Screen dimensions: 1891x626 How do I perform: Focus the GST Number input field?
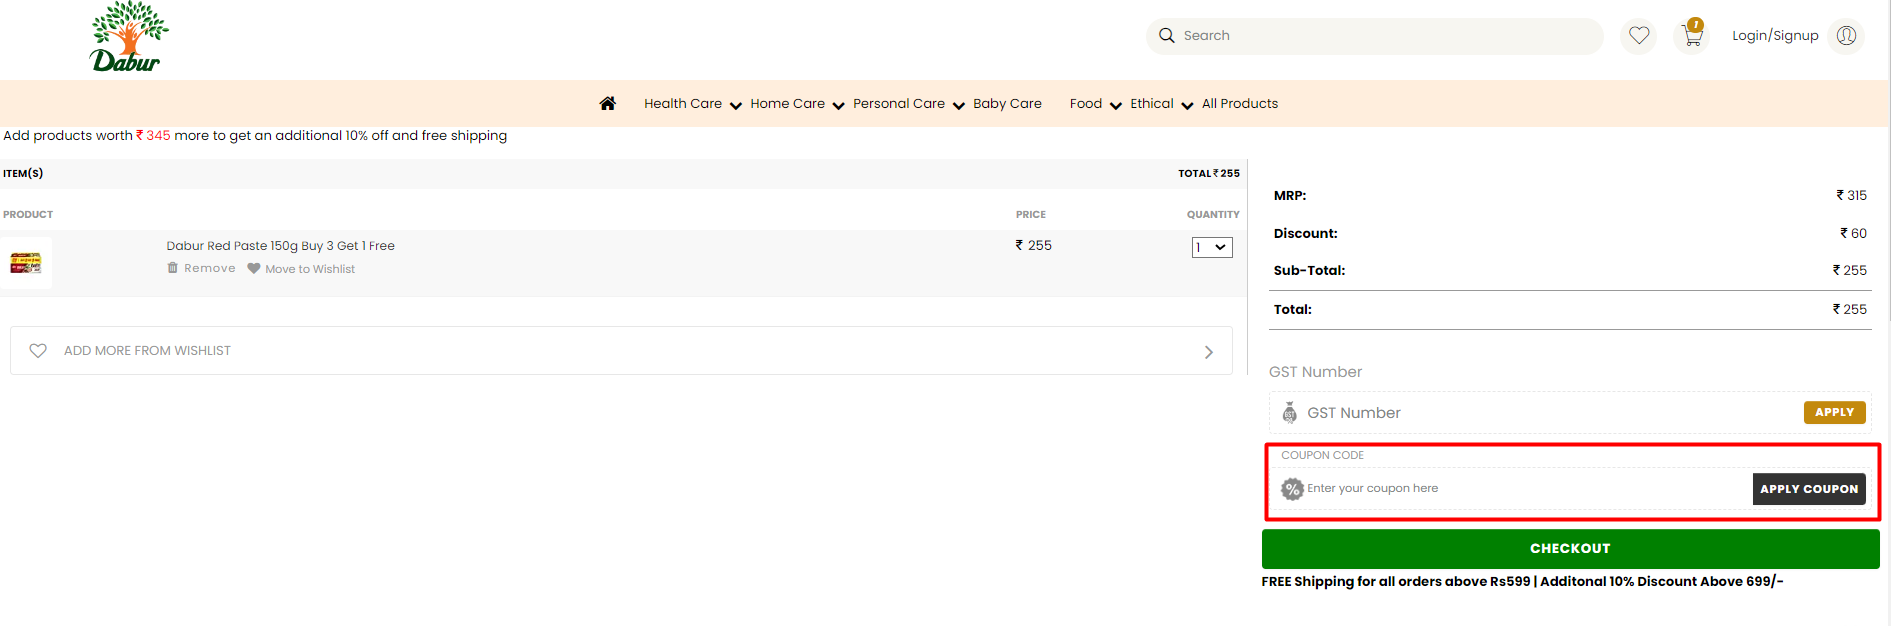[x=1550, y=413]
